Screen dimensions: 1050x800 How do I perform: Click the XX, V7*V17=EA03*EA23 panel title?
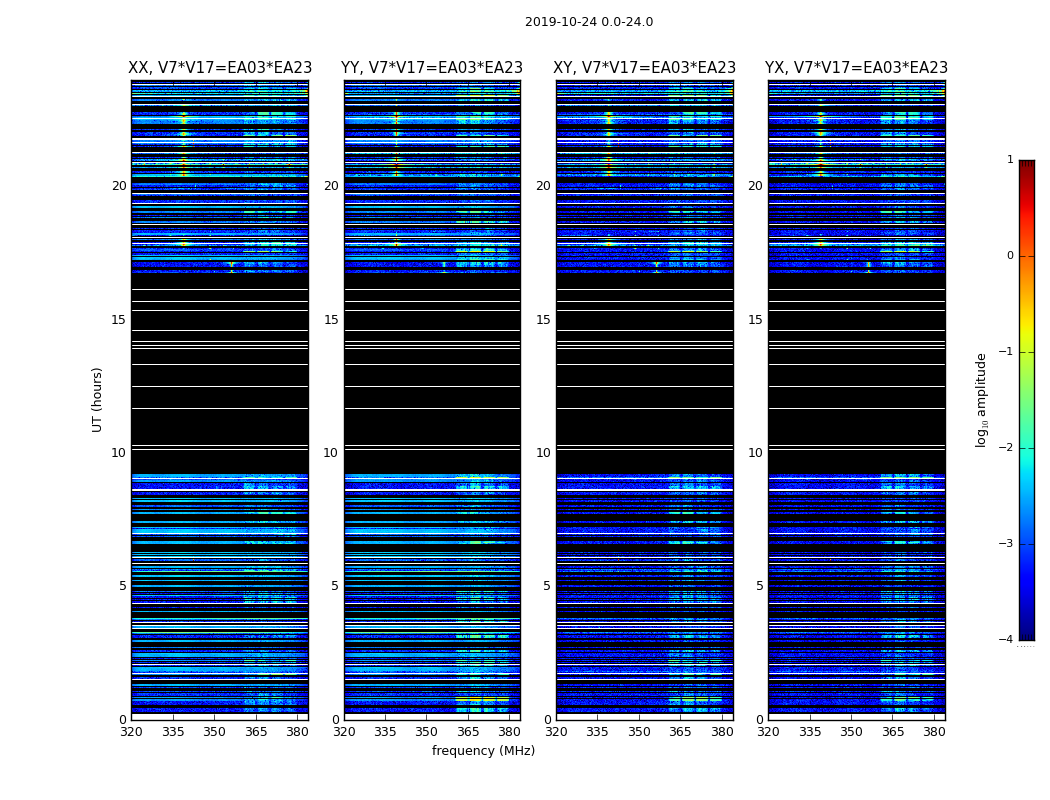pyautogui.click(x=220, y=68)
